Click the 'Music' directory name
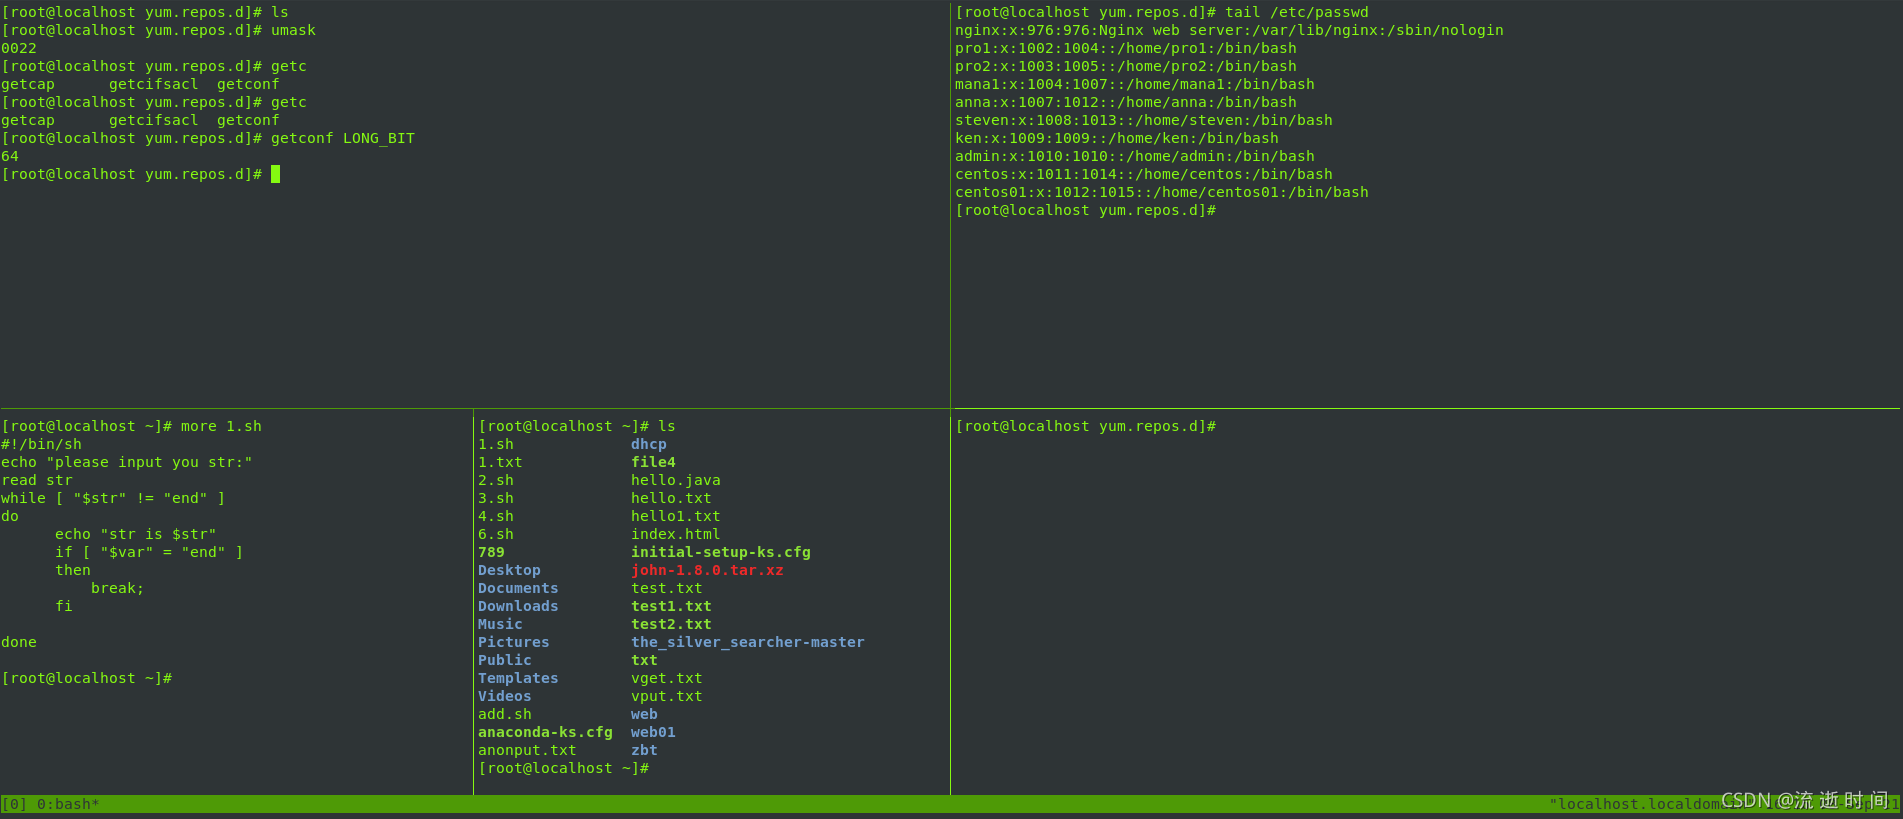1903x819 pixels. pos(500,624)
